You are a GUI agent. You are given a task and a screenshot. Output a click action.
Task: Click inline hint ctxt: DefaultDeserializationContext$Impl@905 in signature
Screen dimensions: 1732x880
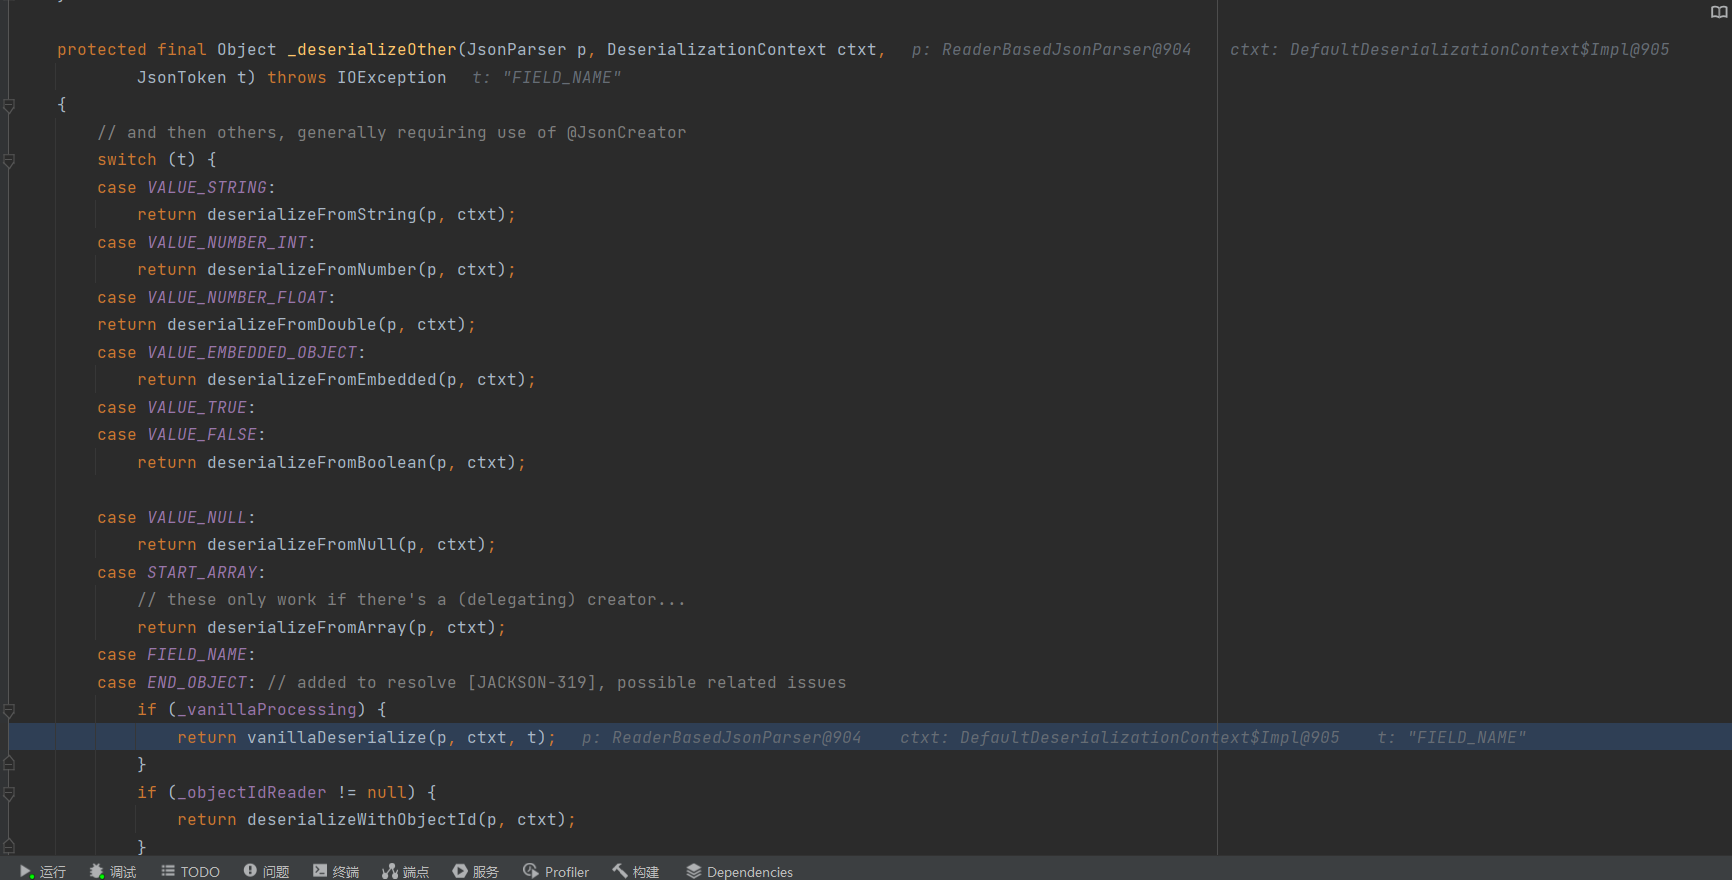tap(1449, 49)
